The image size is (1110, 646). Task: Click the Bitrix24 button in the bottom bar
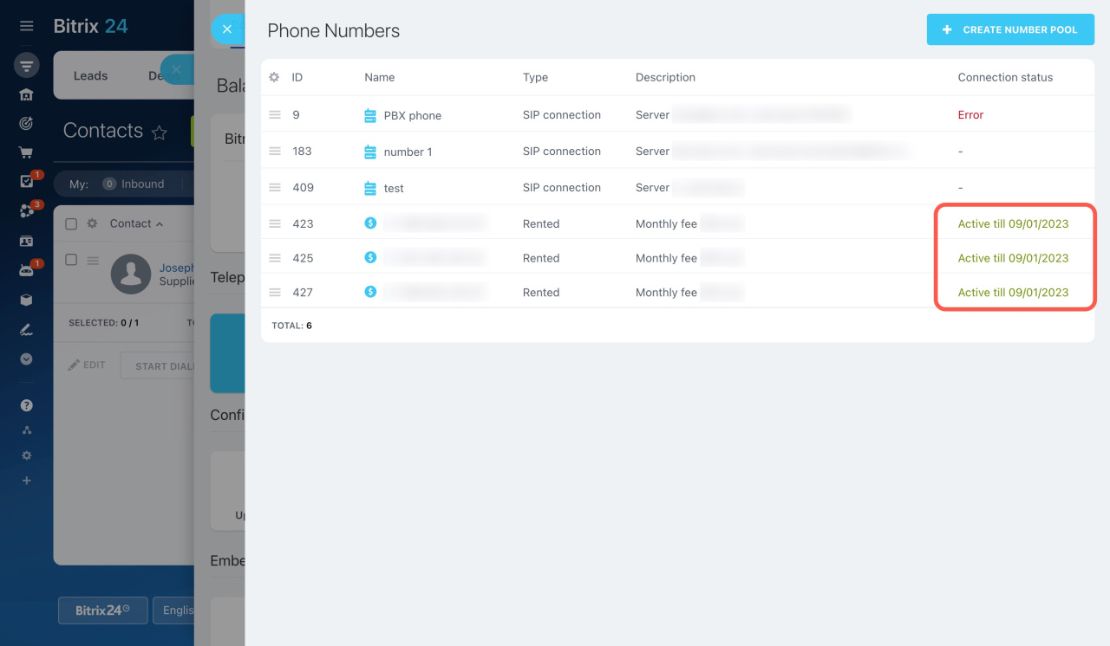(x=103, y=610)
